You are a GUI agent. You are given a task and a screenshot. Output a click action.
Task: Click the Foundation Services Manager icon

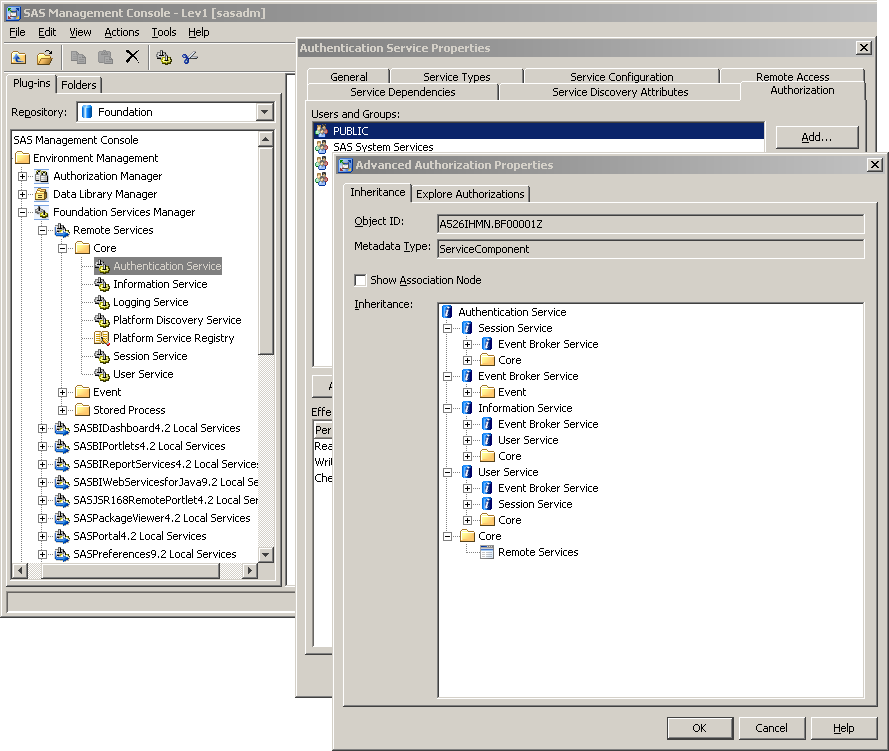[x=41, y=213]
